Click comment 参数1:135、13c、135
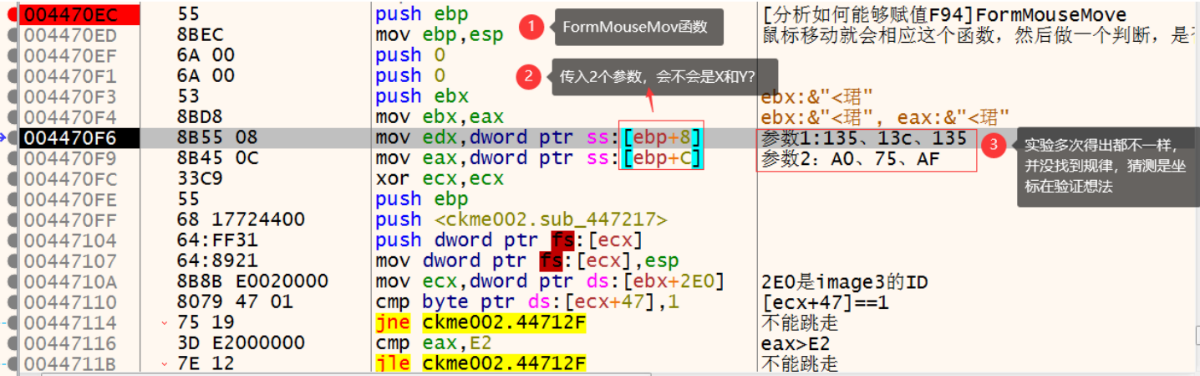This screenshot has height=376, width=1200. 863,137
